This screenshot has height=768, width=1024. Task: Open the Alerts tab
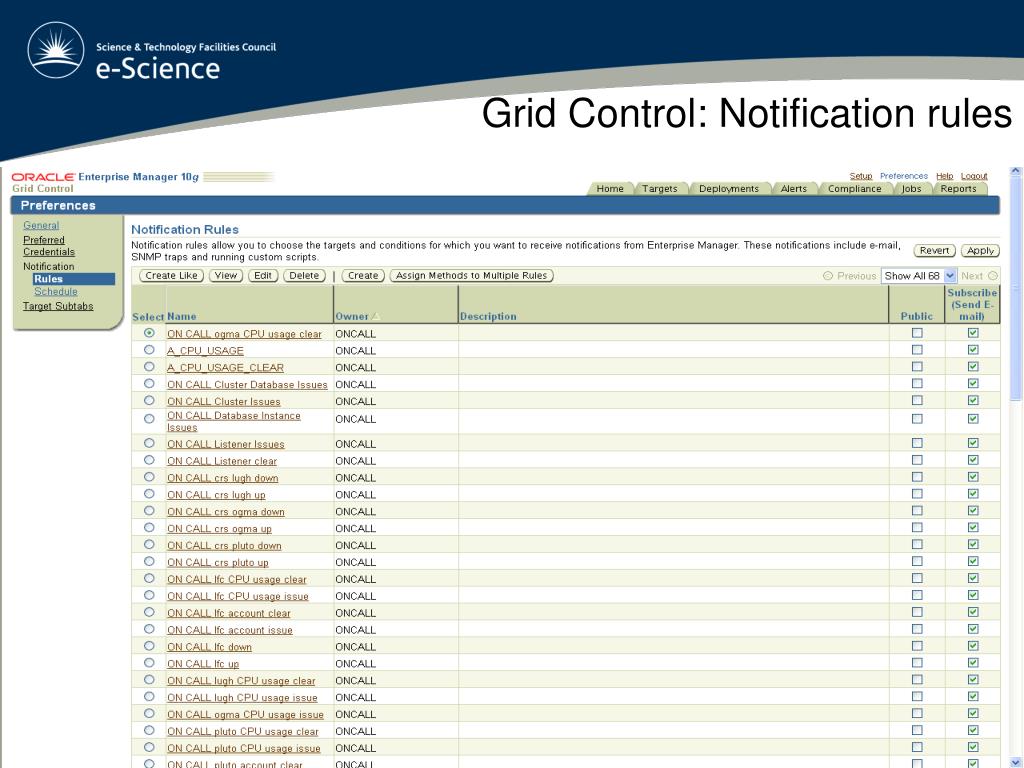(x=793, y=189)
